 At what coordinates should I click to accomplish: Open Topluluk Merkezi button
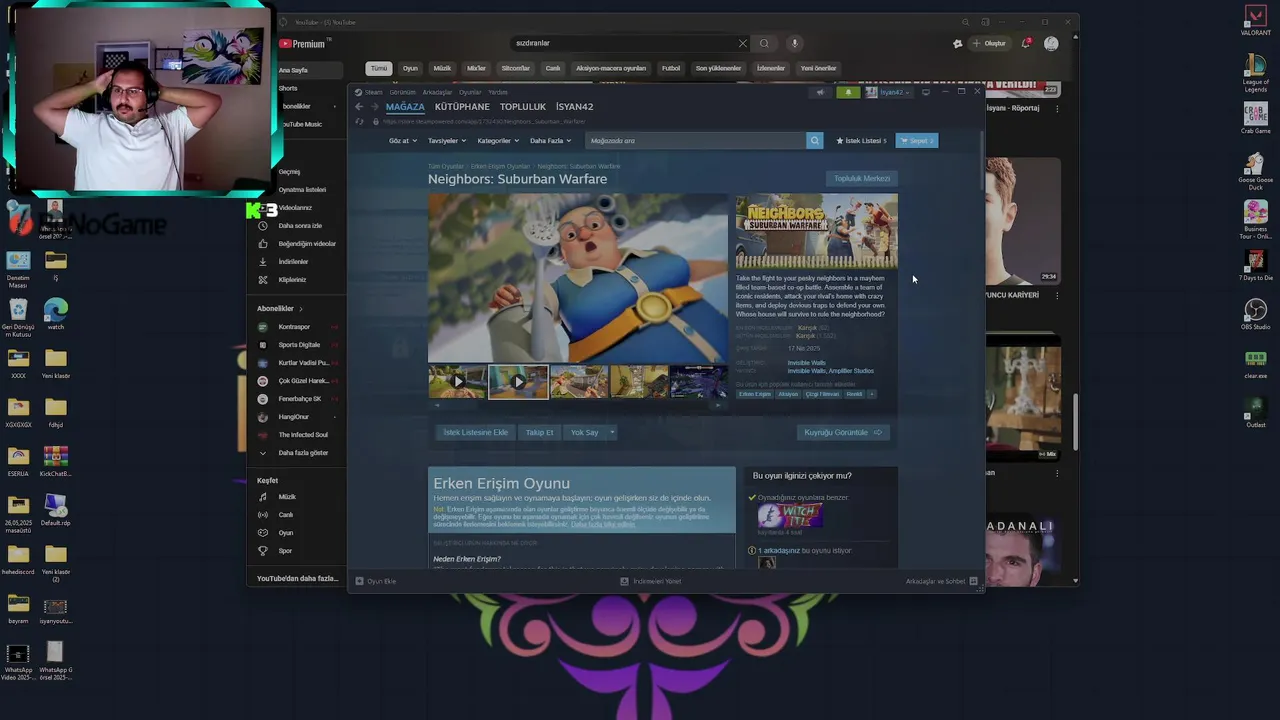[x=862, y=178]
